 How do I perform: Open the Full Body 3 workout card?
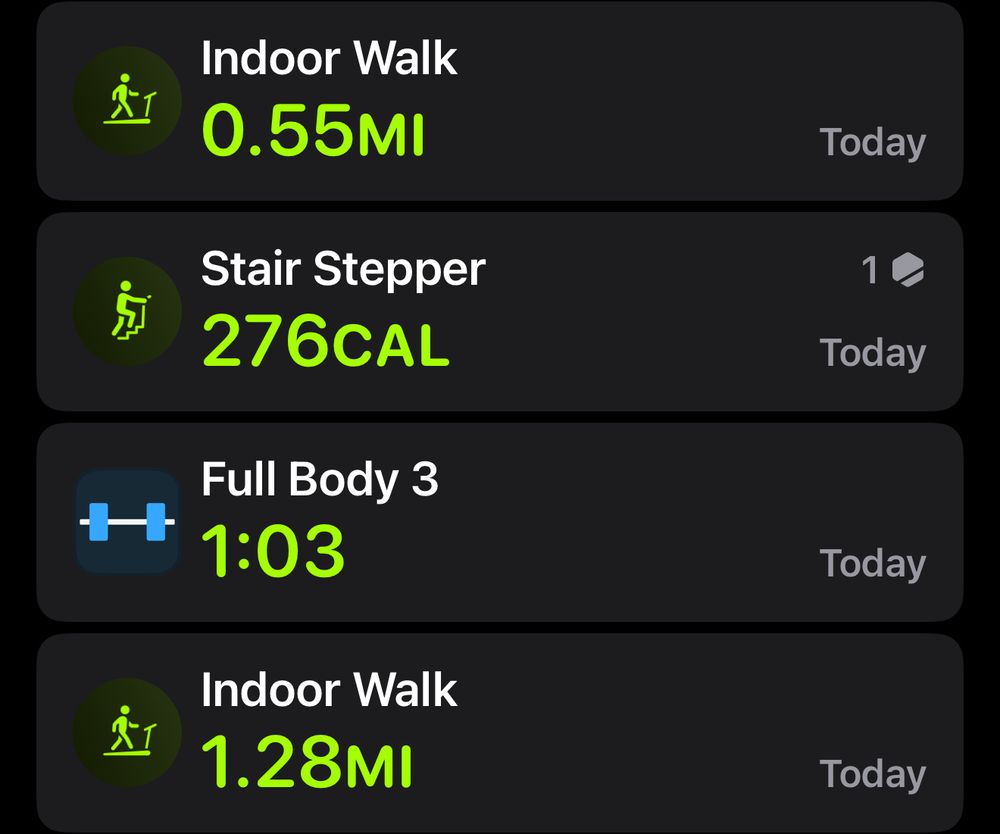click(x=500, y=521)
